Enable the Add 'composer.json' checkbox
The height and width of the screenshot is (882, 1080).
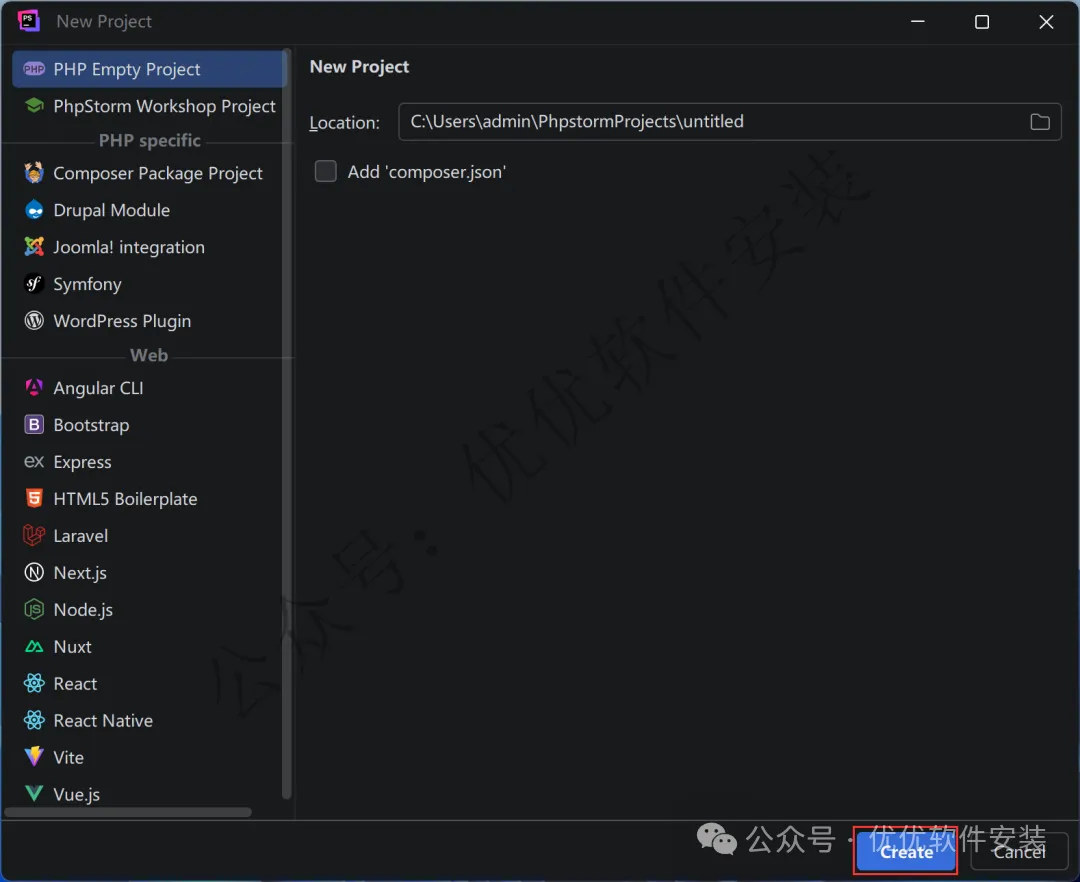[325, 171]
